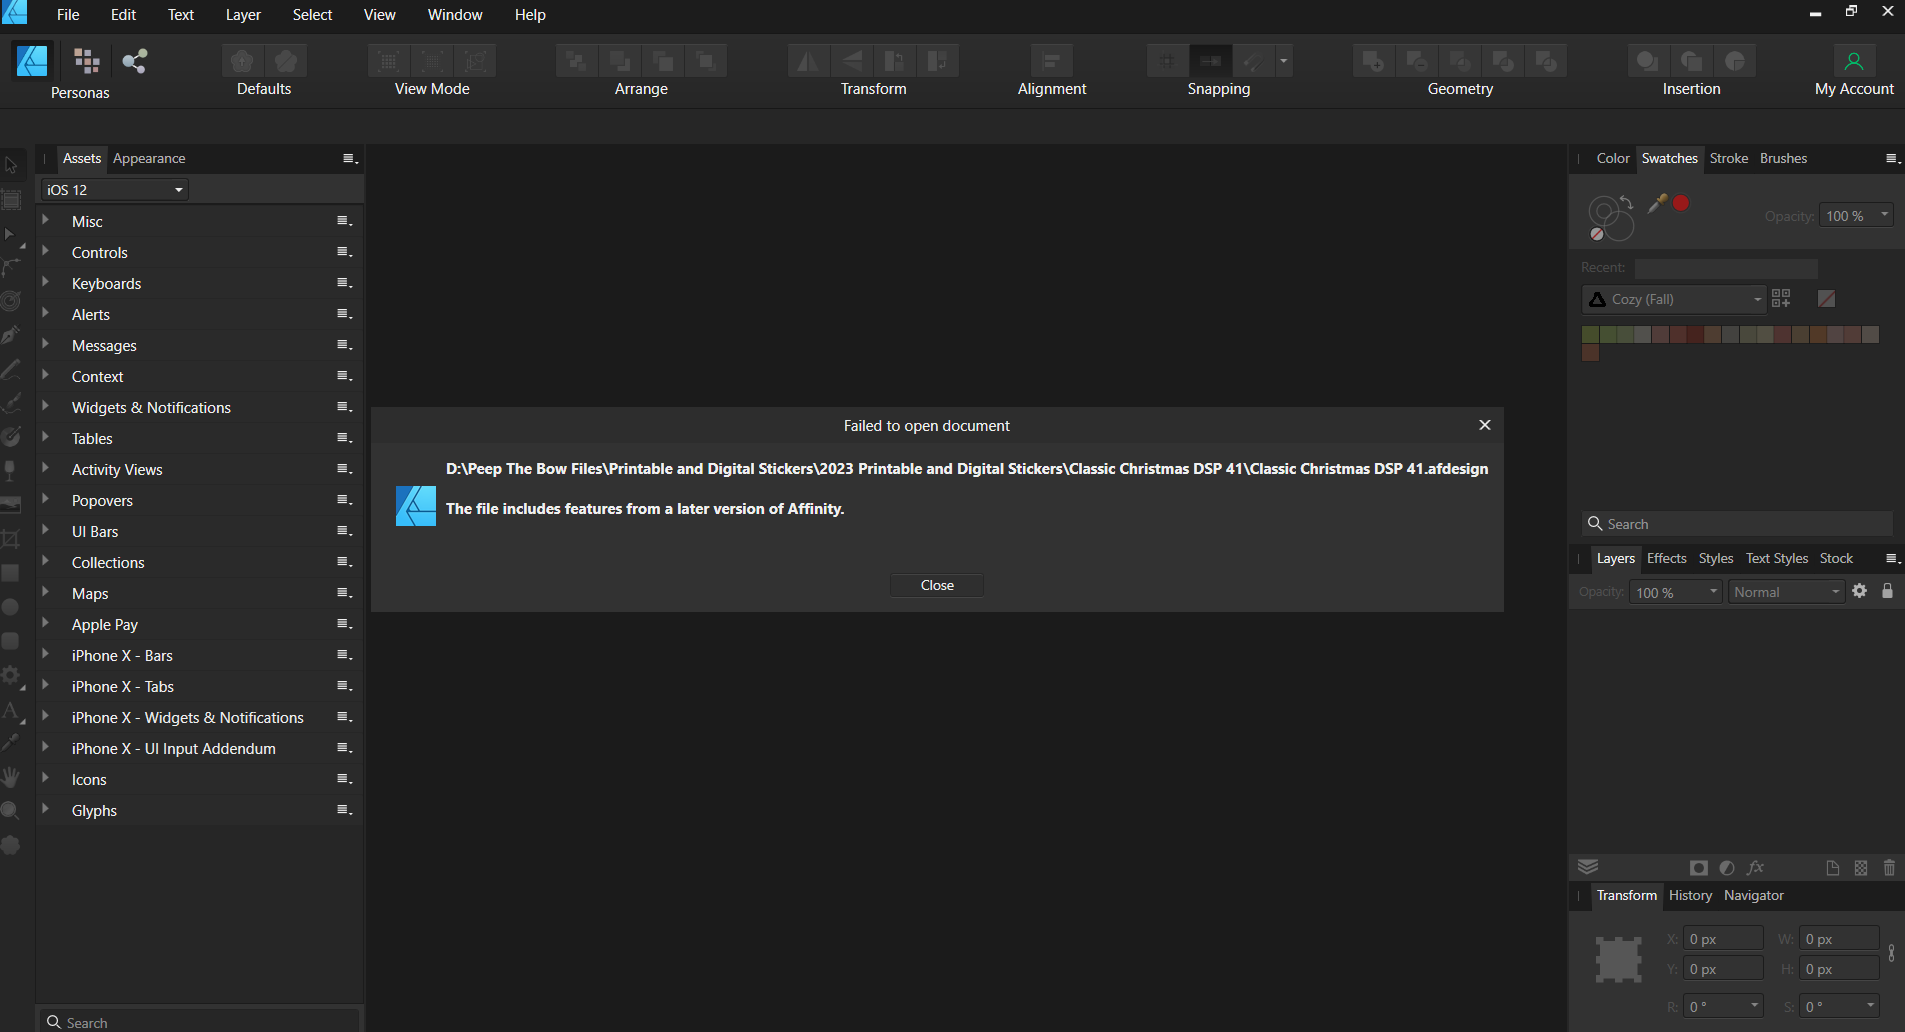This screenshot has width=1905, height=1032.
Task: Click Close button in error dialog
Action: [937, 585]
